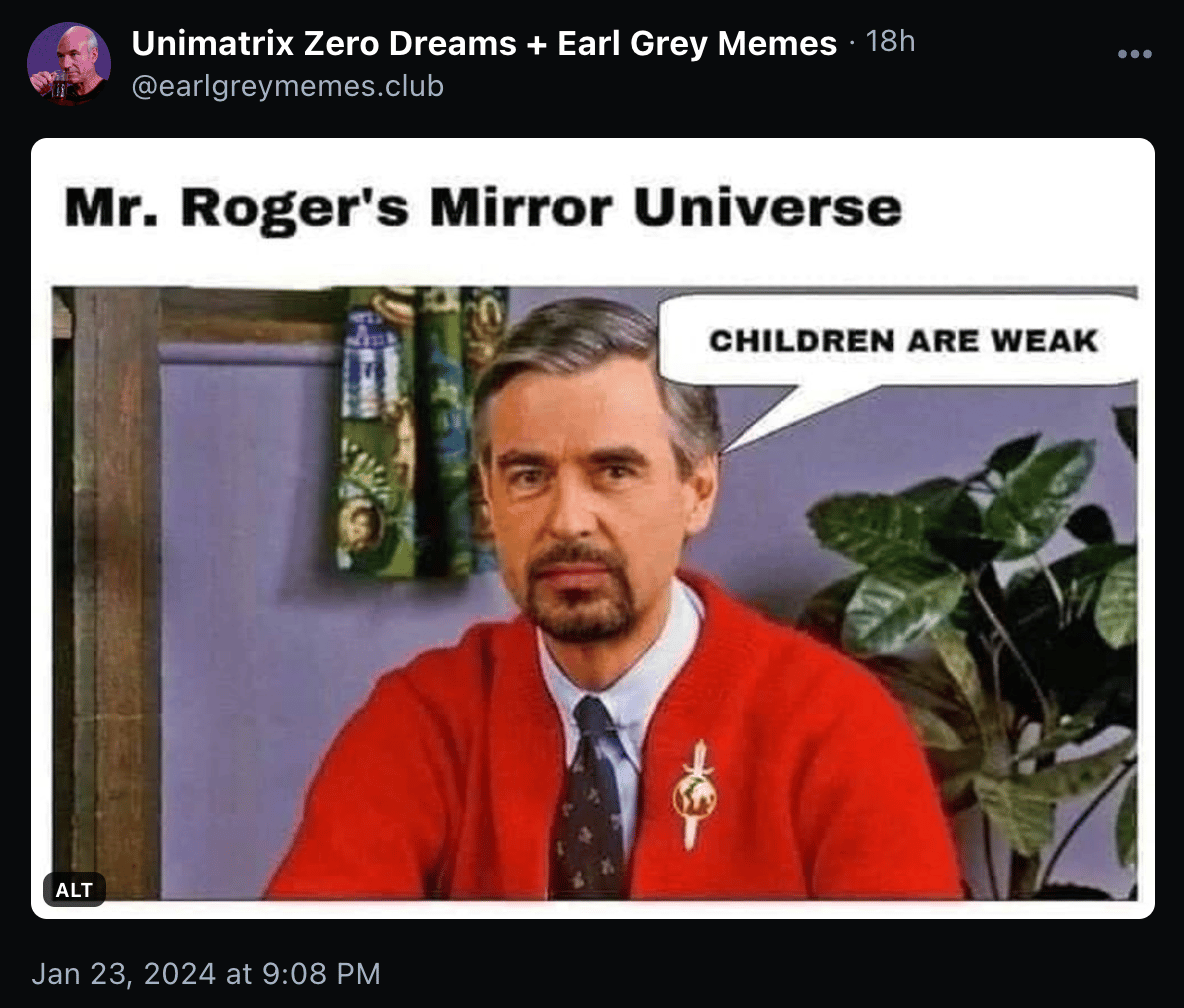Click the empty dark area beside the date

click(778, 973)
